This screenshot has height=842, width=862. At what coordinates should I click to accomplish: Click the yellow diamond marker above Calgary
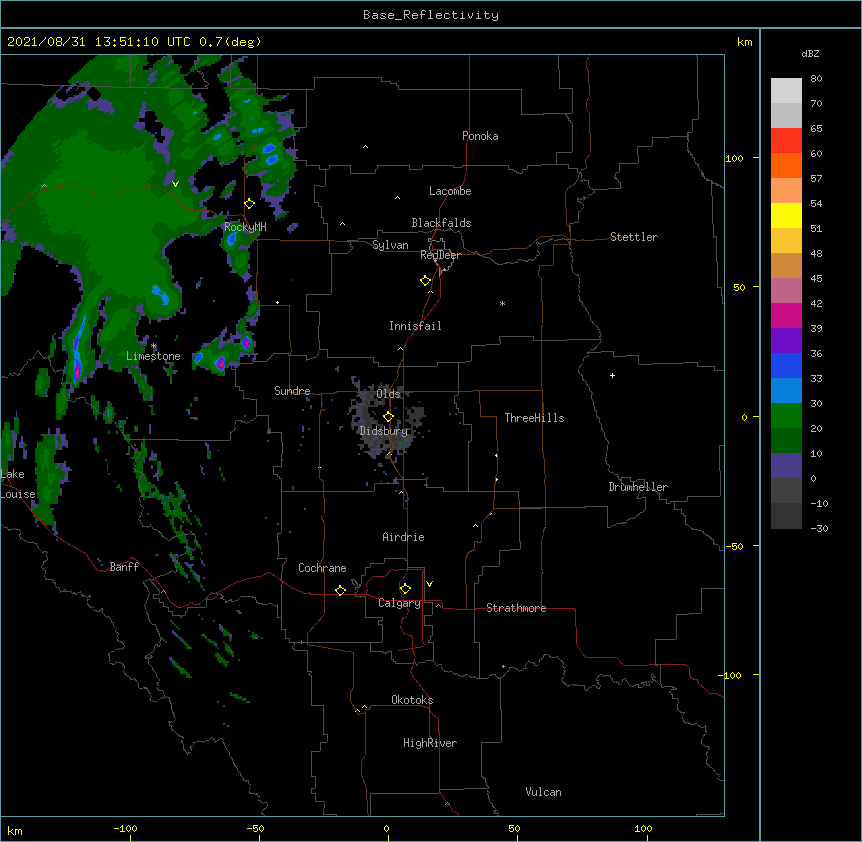405,589
